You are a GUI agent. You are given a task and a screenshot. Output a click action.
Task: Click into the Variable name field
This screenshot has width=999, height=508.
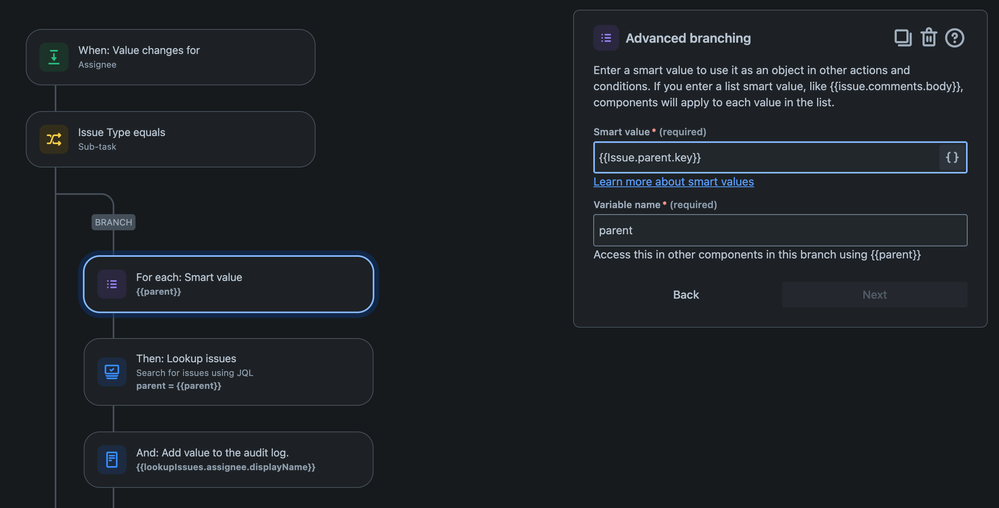click(x=780, y=230)
